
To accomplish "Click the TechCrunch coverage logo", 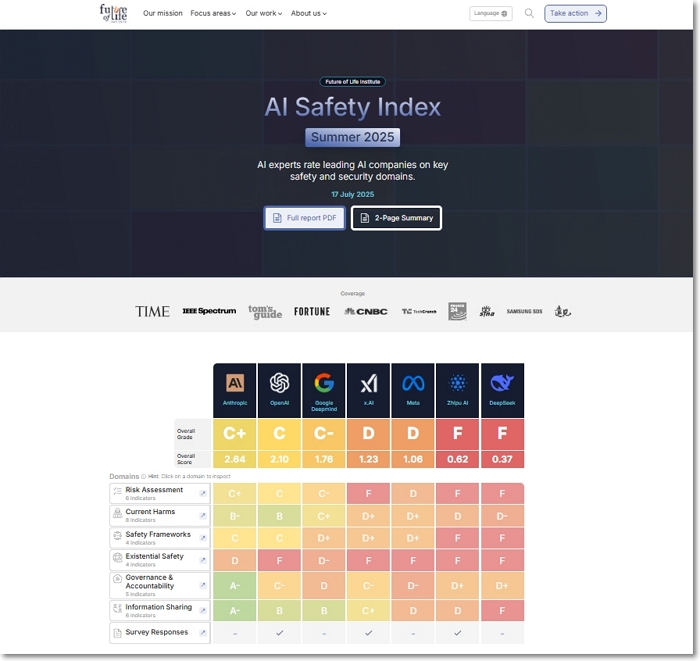I will 419,312.
